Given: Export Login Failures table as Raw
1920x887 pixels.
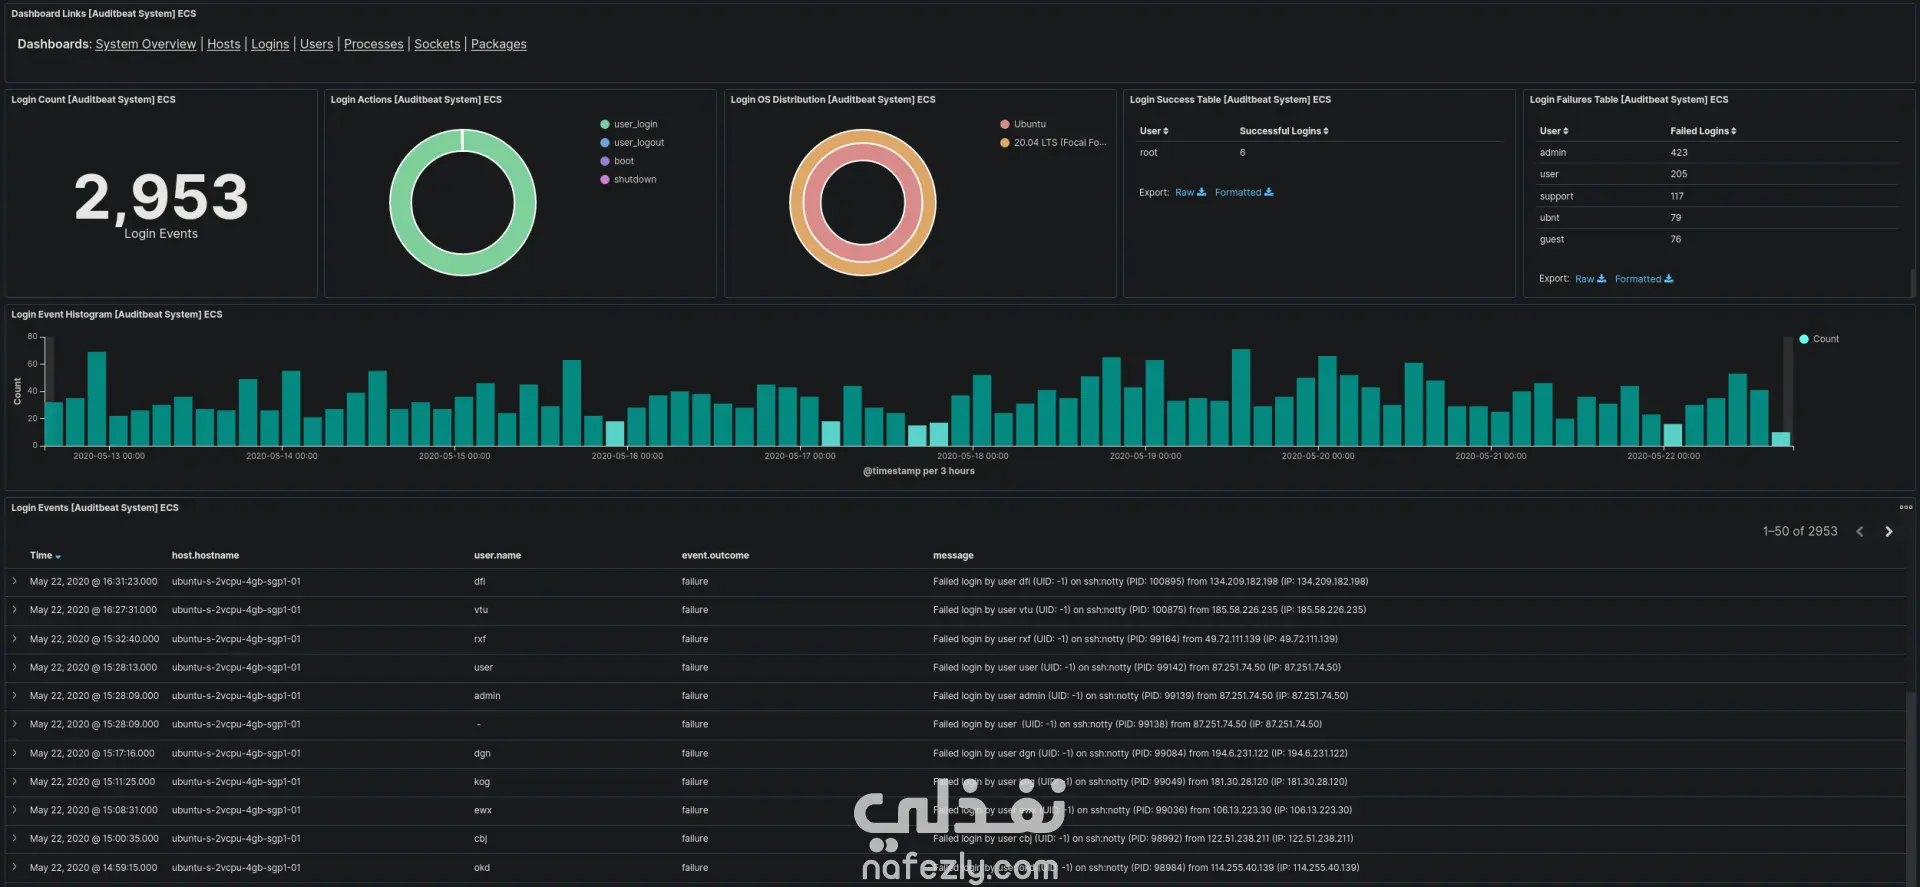Looking at the screenshot, I should (1590, 279).
